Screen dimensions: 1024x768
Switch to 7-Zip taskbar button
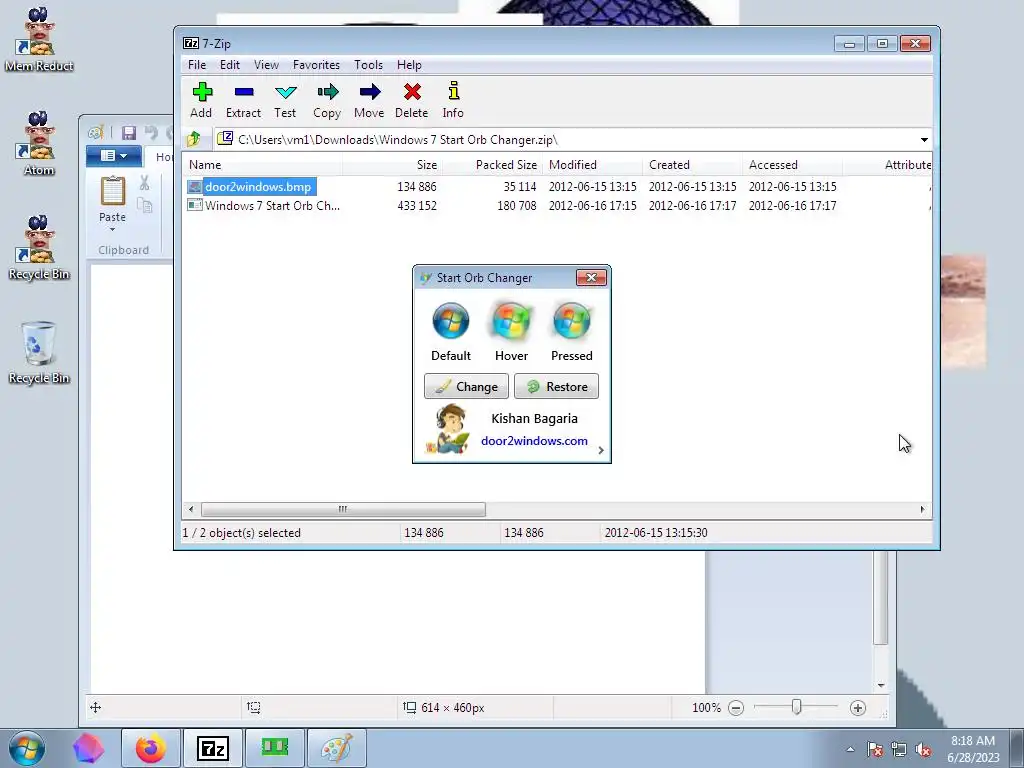pyautogui.click(x=213, y=748)
